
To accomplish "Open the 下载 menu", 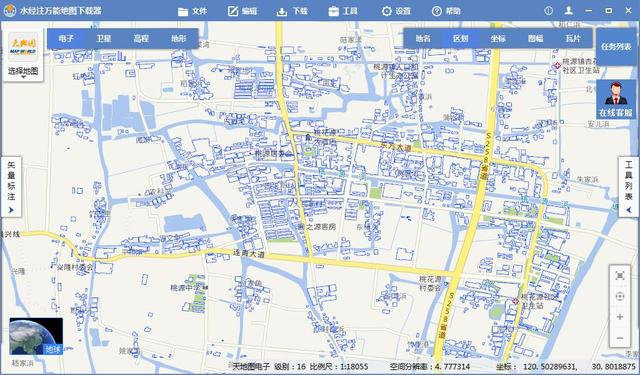I will pos(292,11).
